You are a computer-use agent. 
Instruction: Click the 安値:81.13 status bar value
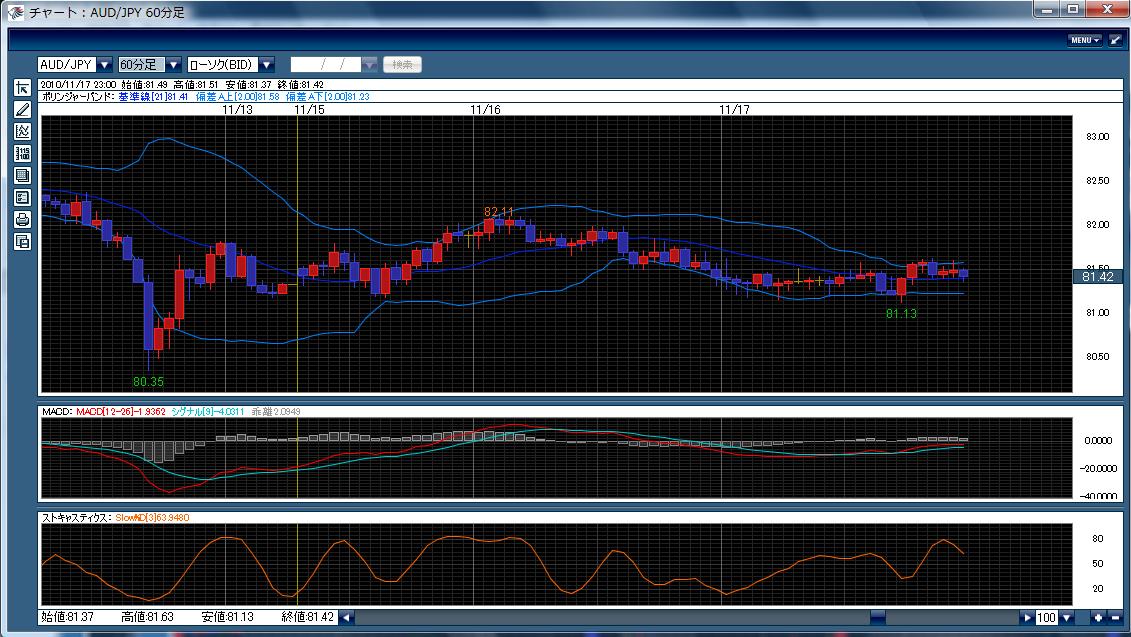pos(227,618)
